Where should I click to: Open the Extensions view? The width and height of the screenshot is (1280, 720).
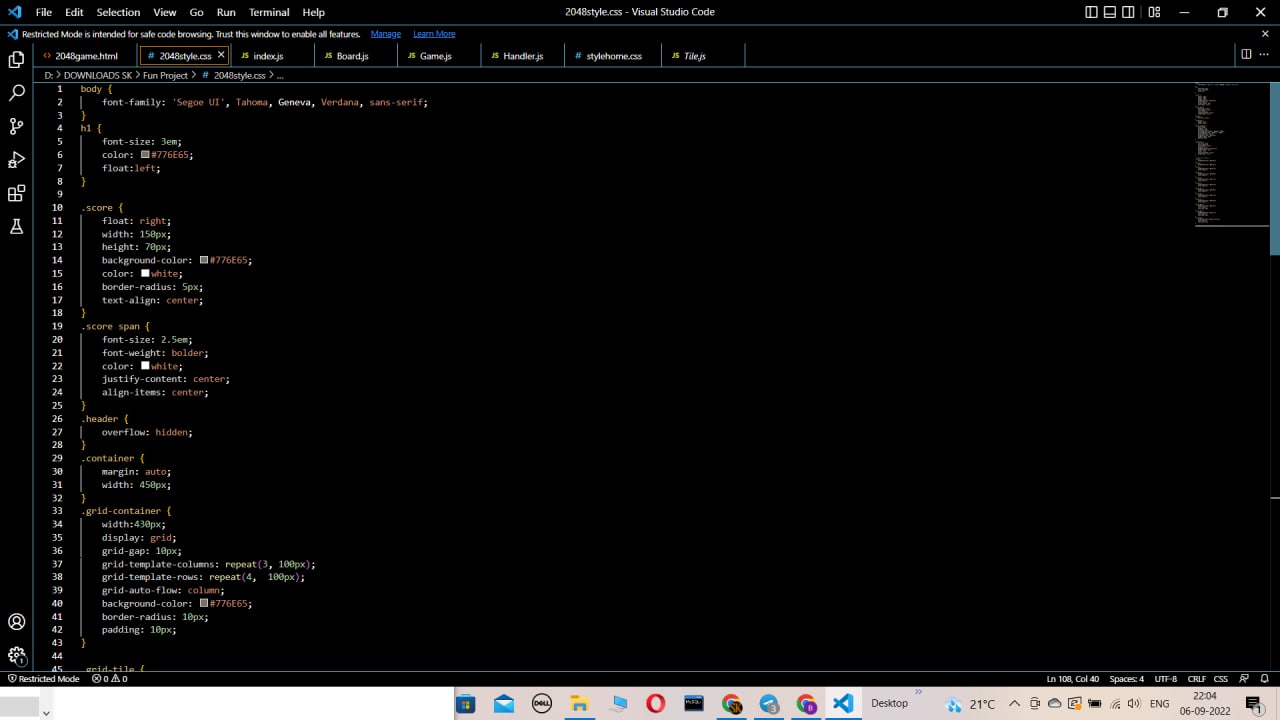tap(16, 193)
